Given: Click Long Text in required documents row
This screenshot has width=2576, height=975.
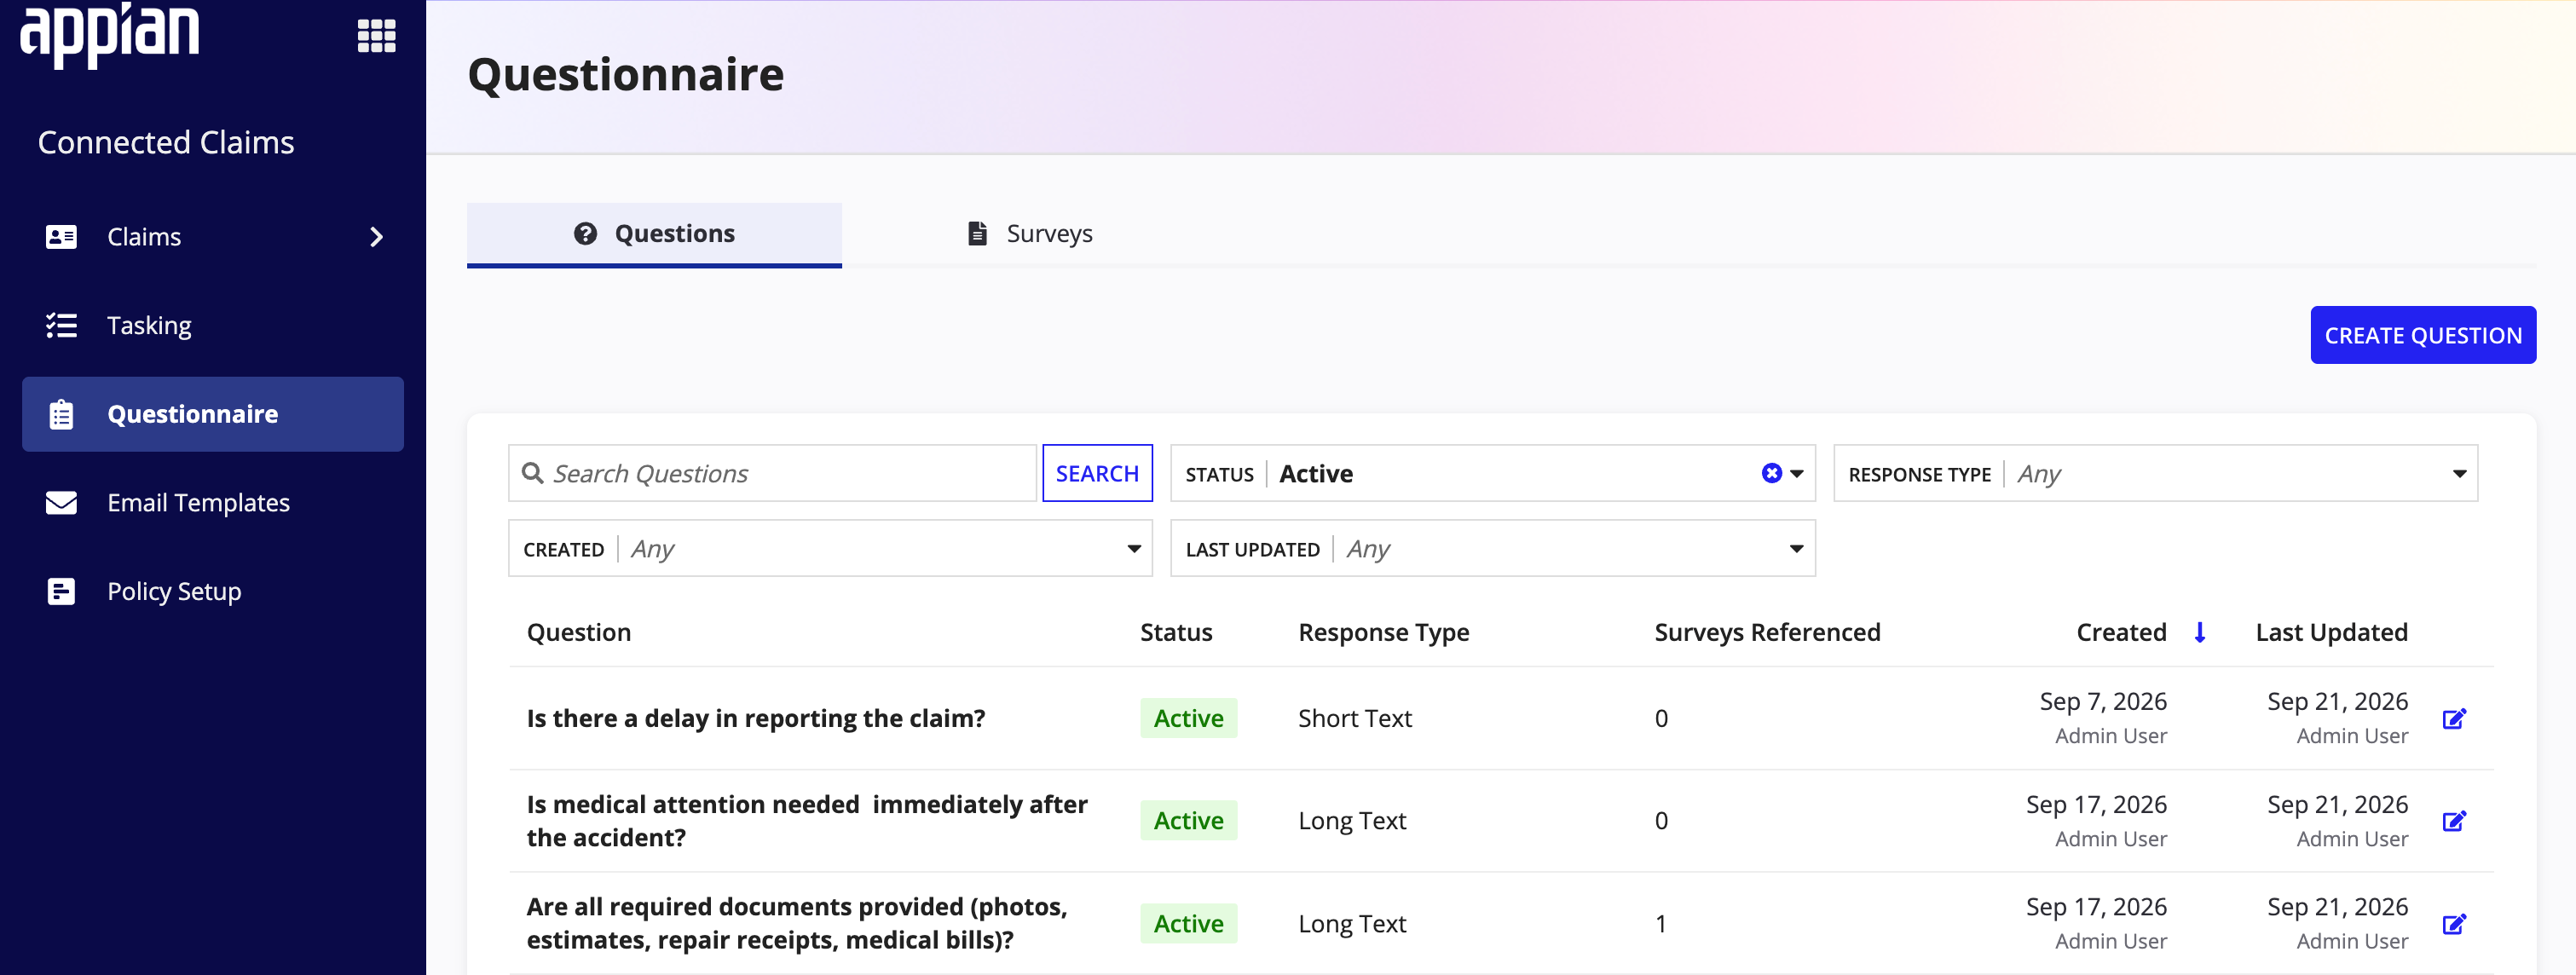Looking at the screenshot, I should coord(1352,923).
